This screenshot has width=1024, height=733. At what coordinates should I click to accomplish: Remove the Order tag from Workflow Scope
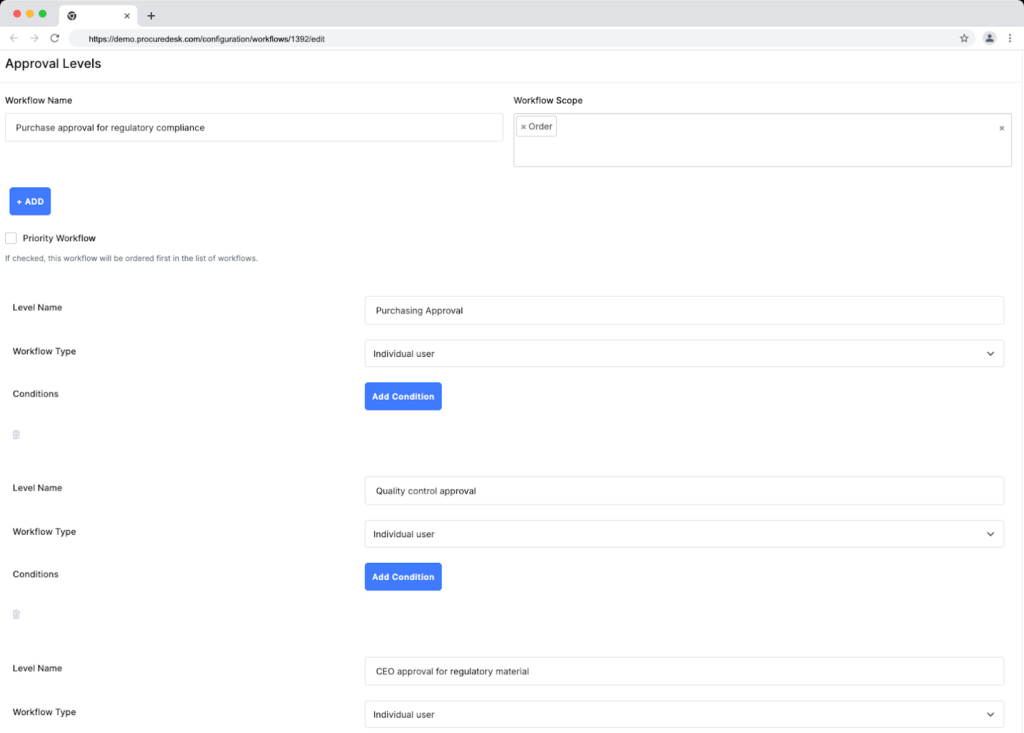click(523, 127)
